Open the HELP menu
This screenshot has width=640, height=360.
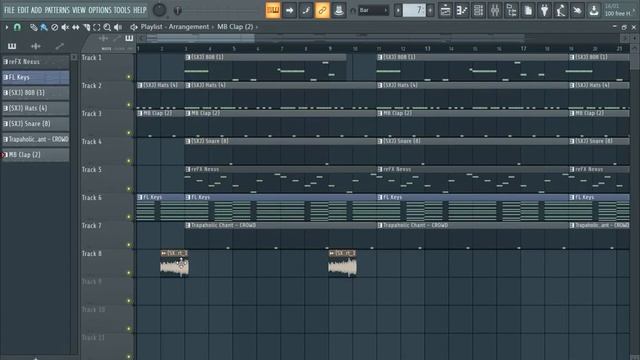[x=140, y=10]
